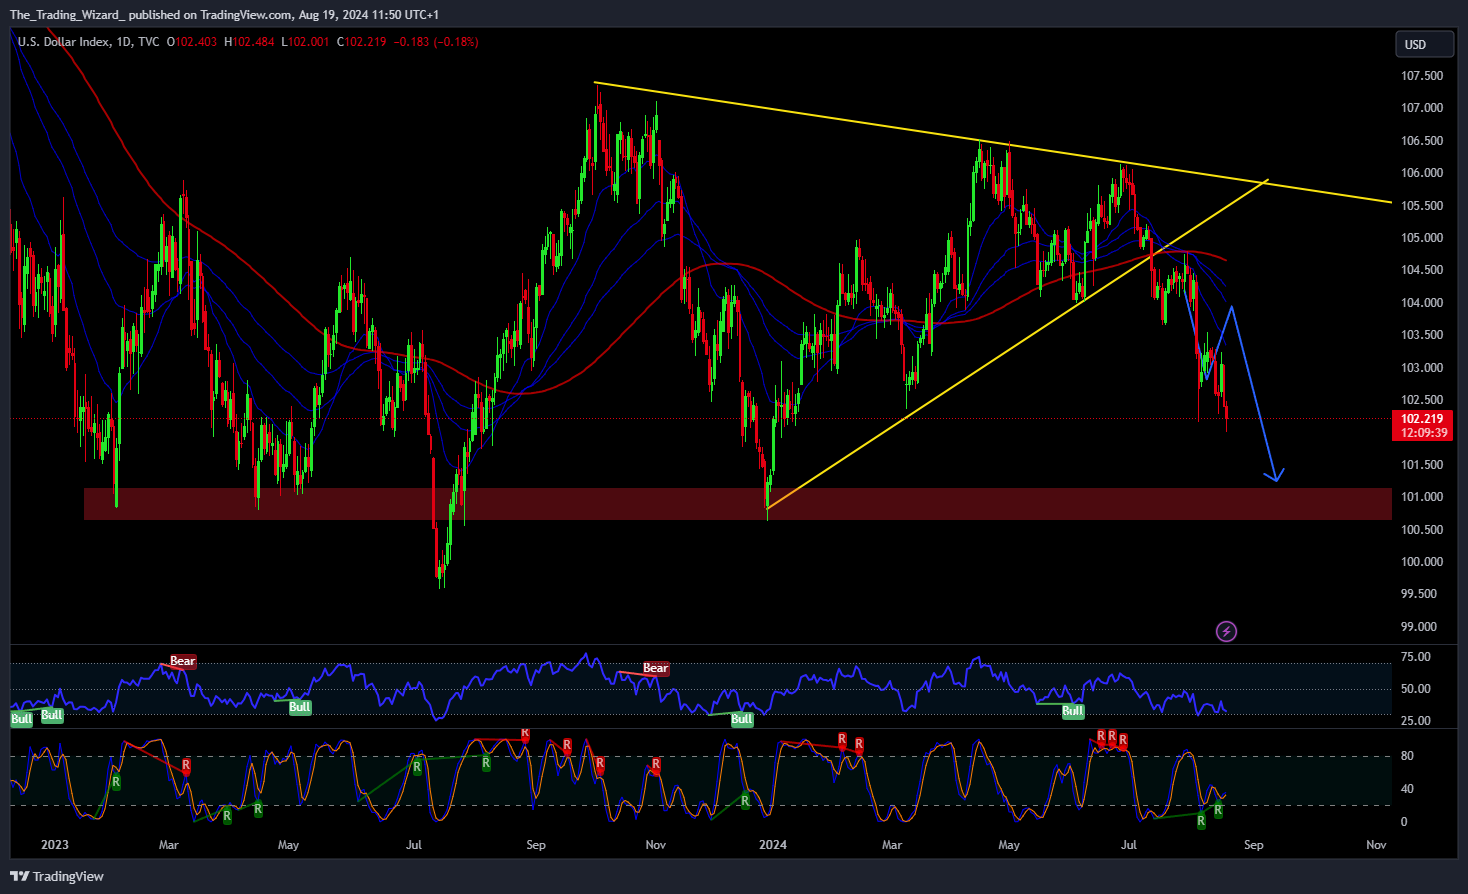Click the 1D interval label

[x=124, y=42]
